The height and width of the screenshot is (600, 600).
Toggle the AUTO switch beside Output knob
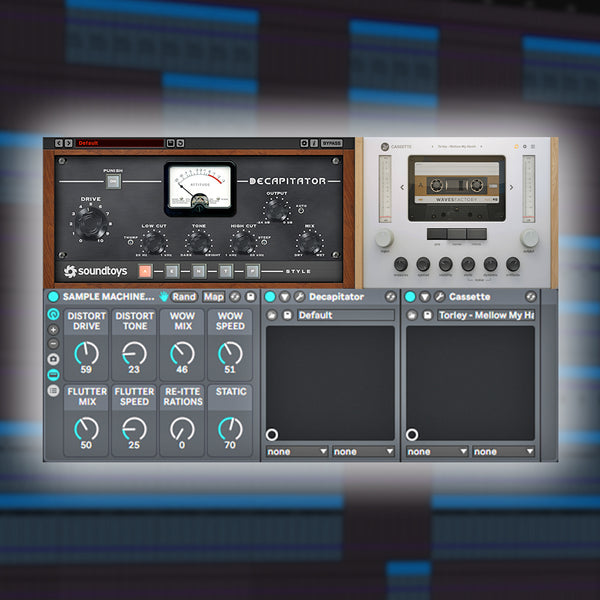click(x=301, y=211)
